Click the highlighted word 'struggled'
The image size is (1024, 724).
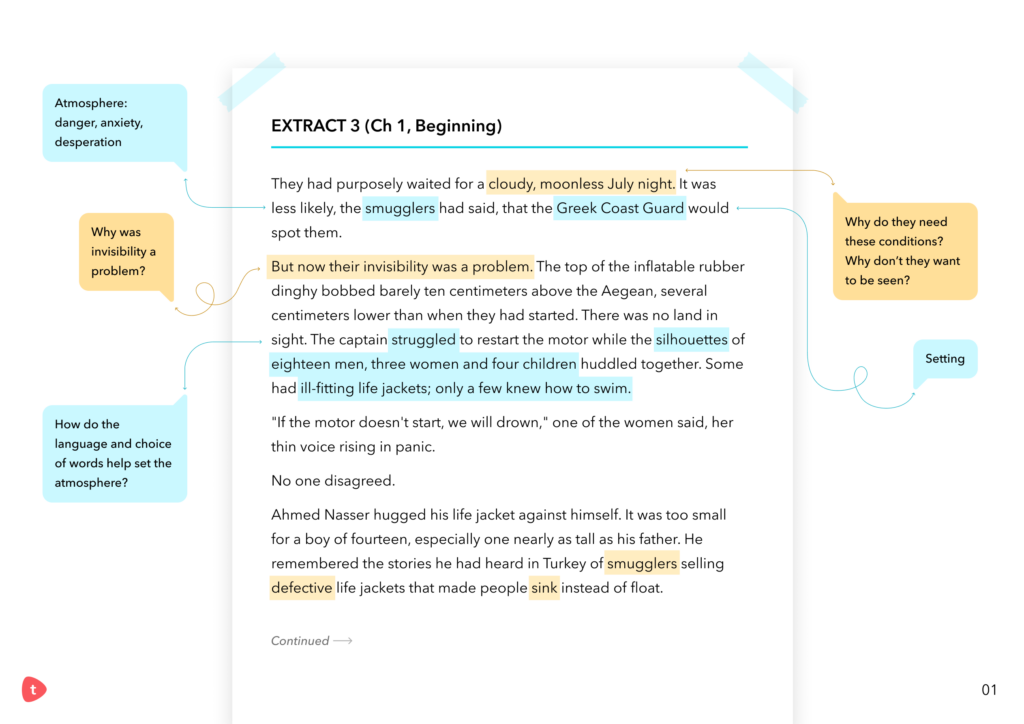click(x=423, y=340)
